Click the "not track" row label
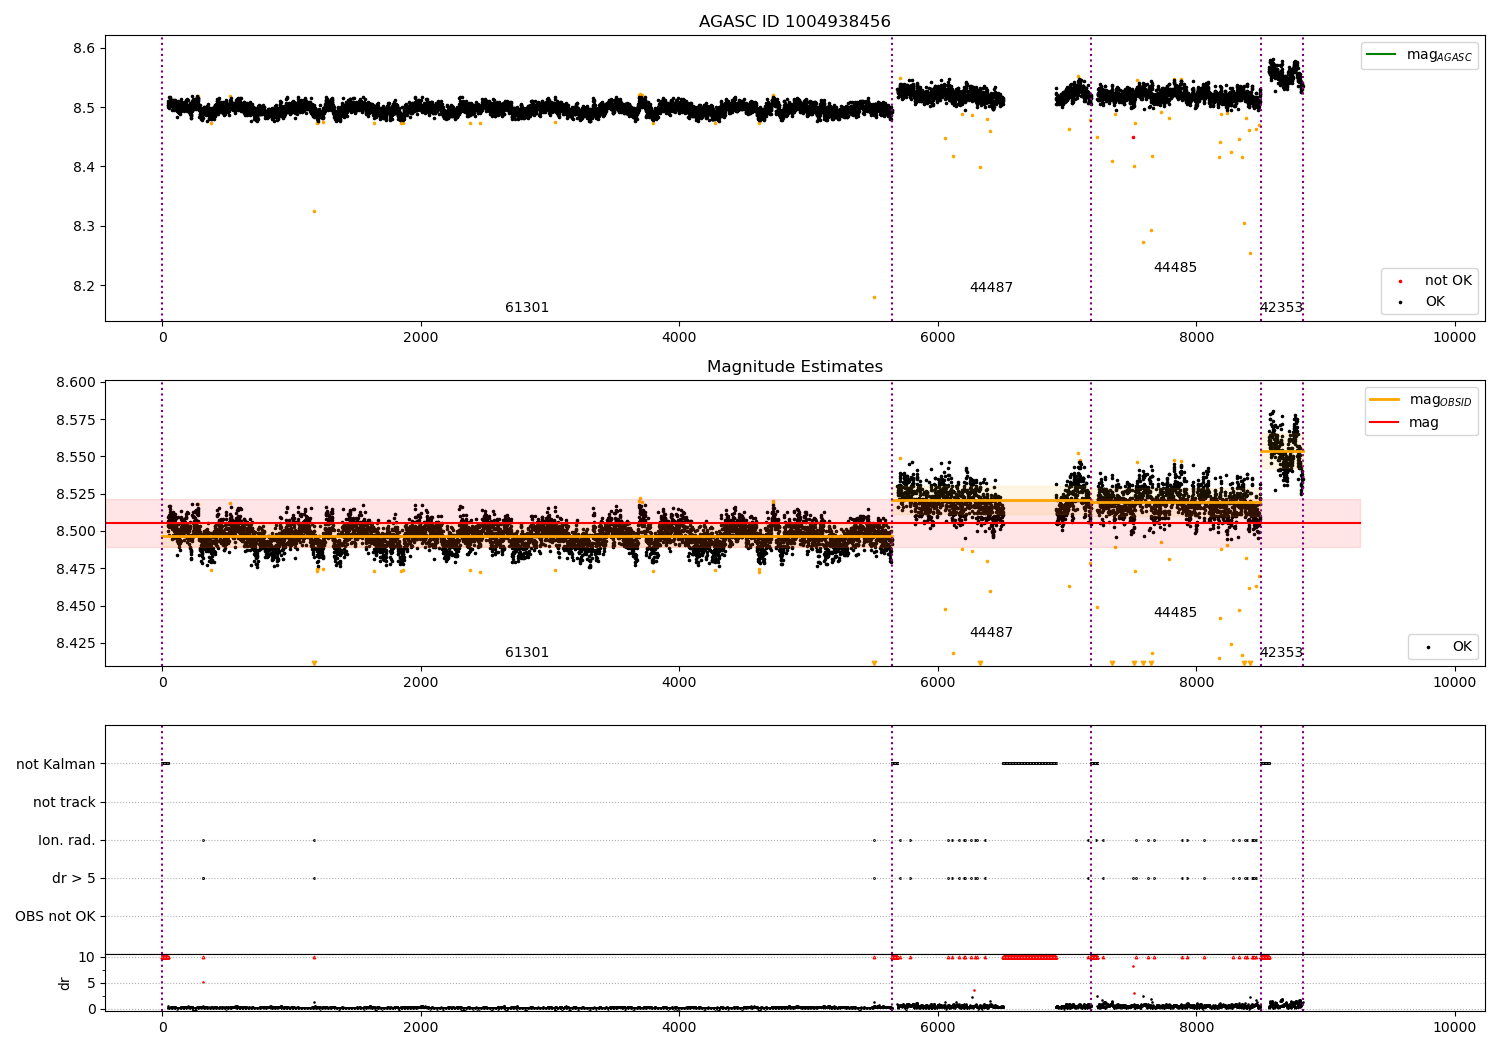1500x1050 pixels. point(64,803)
